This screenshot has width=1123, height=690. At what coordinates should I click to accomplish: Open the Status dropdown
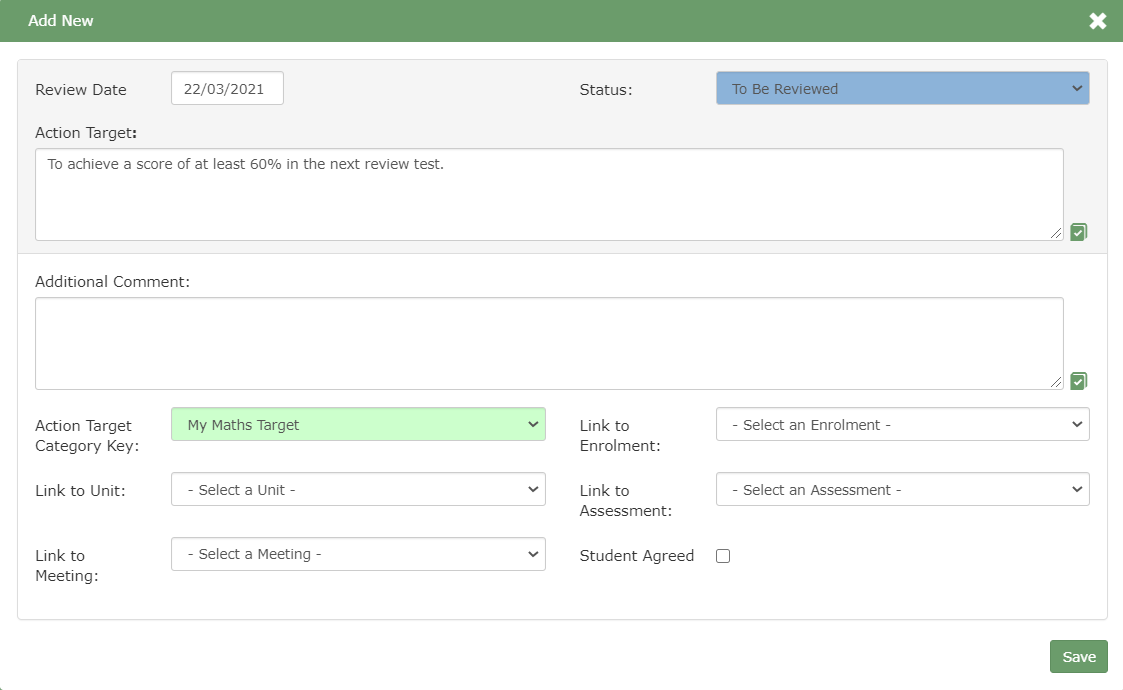pyautogui.click(x=902, y=88)
